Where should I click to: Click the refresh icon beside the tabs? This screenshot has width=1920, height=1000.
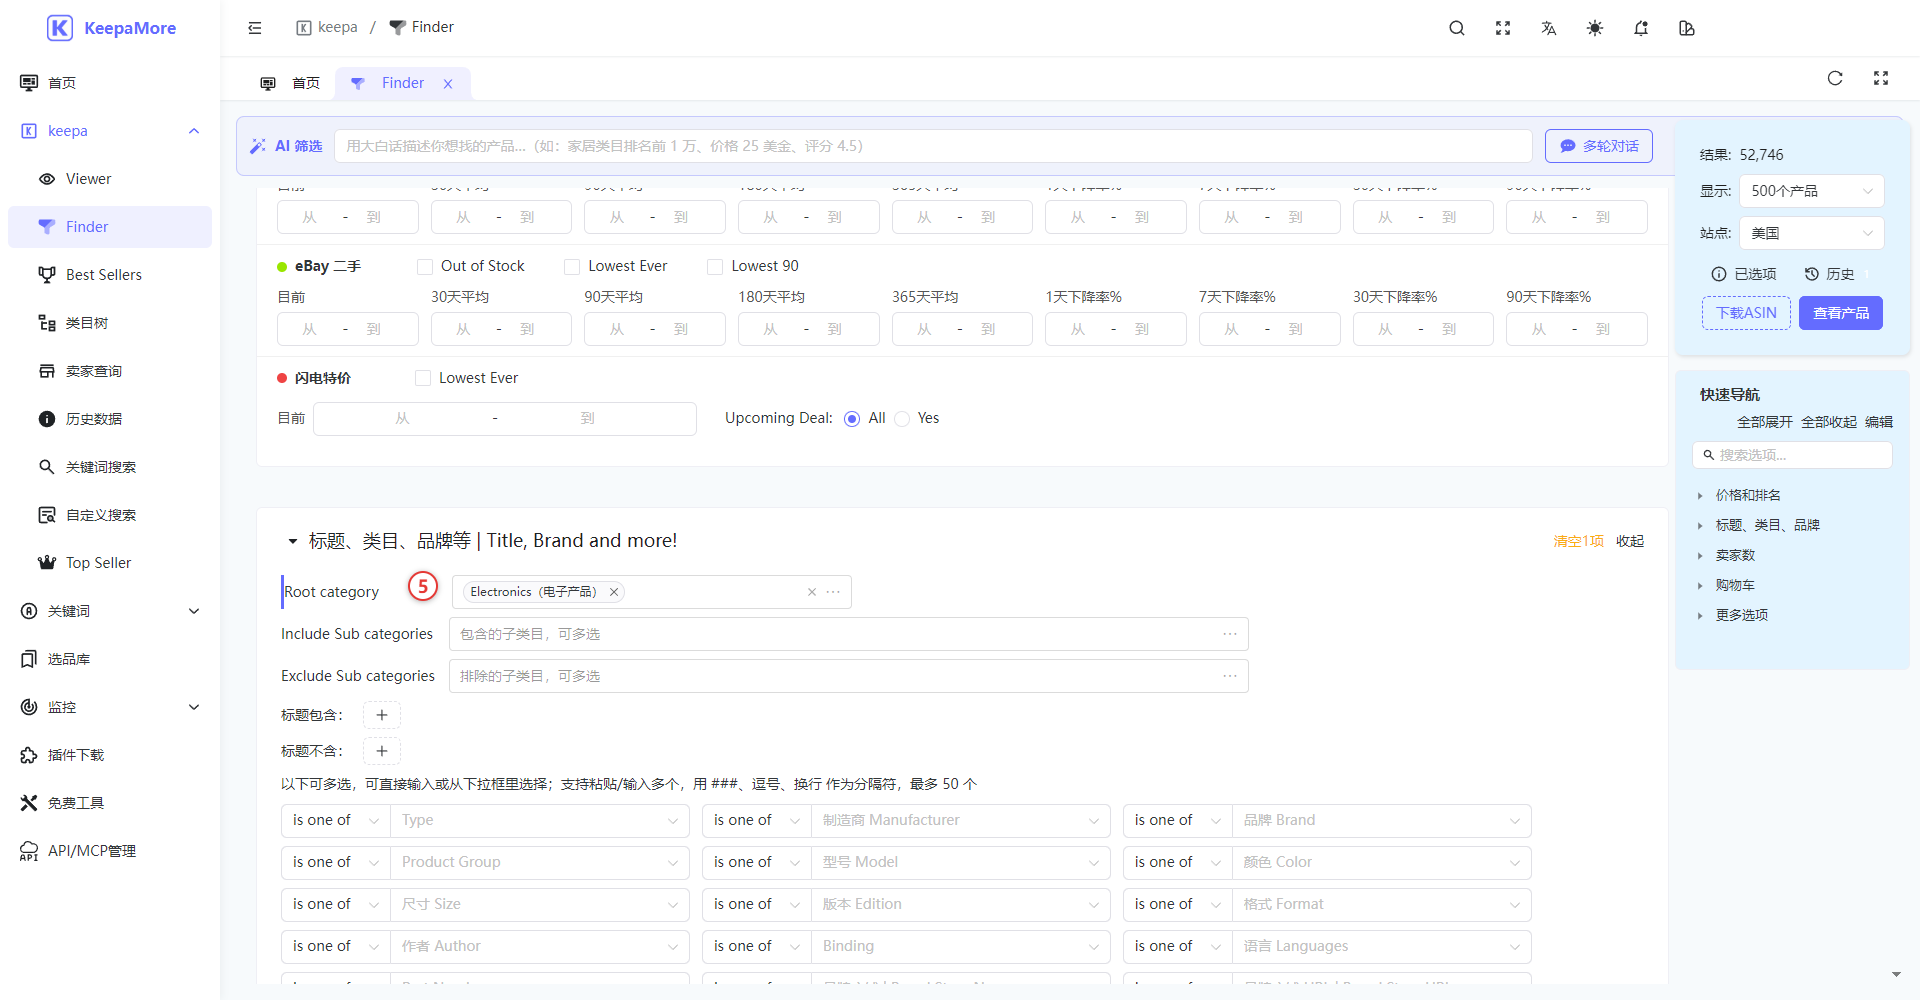point(1835,78)
